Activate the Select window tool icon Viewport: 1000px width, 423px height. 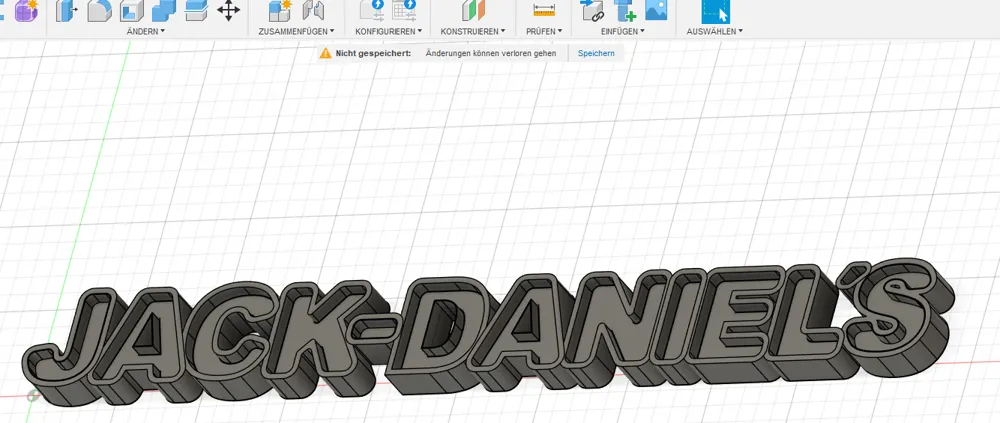click(x=715, y=10)
